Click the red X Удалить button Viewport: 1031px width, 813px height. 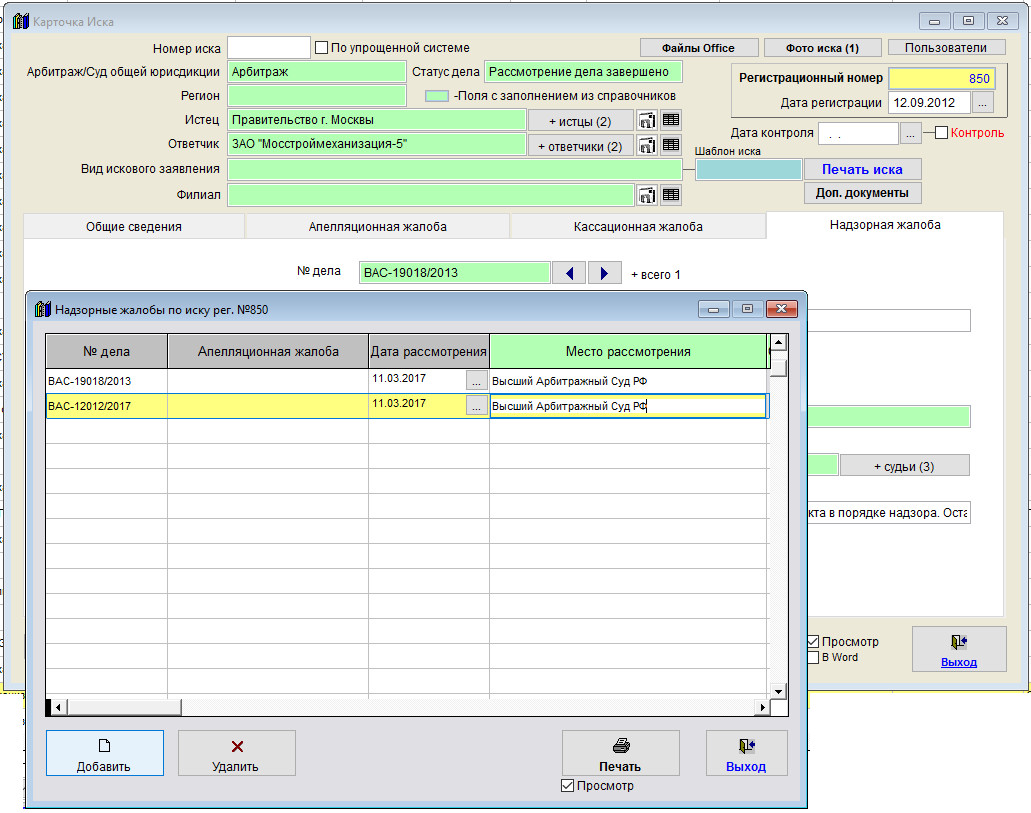[x=236, y=753]
